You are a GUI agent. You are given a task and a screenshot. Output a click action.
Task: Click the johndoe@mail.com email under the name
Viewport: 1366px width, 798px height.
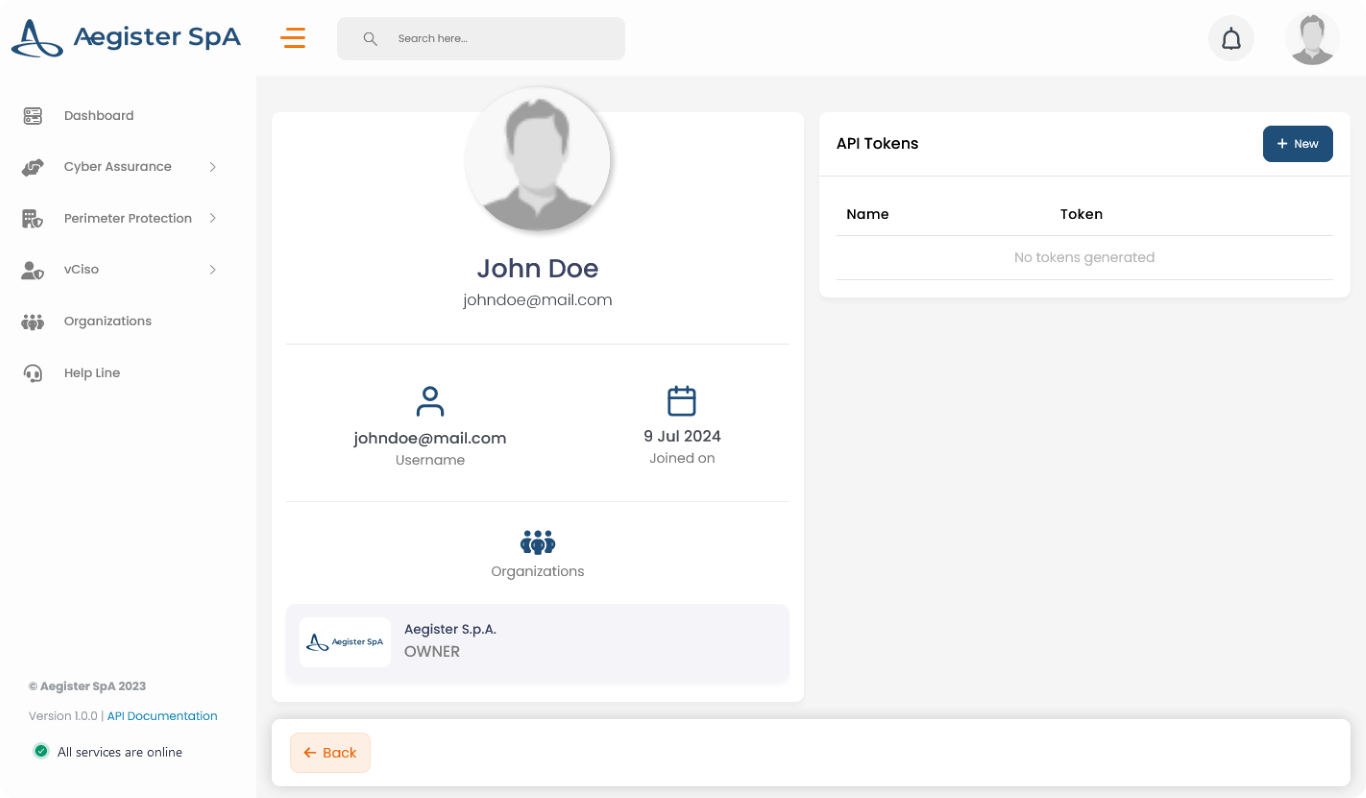(538, 300)
